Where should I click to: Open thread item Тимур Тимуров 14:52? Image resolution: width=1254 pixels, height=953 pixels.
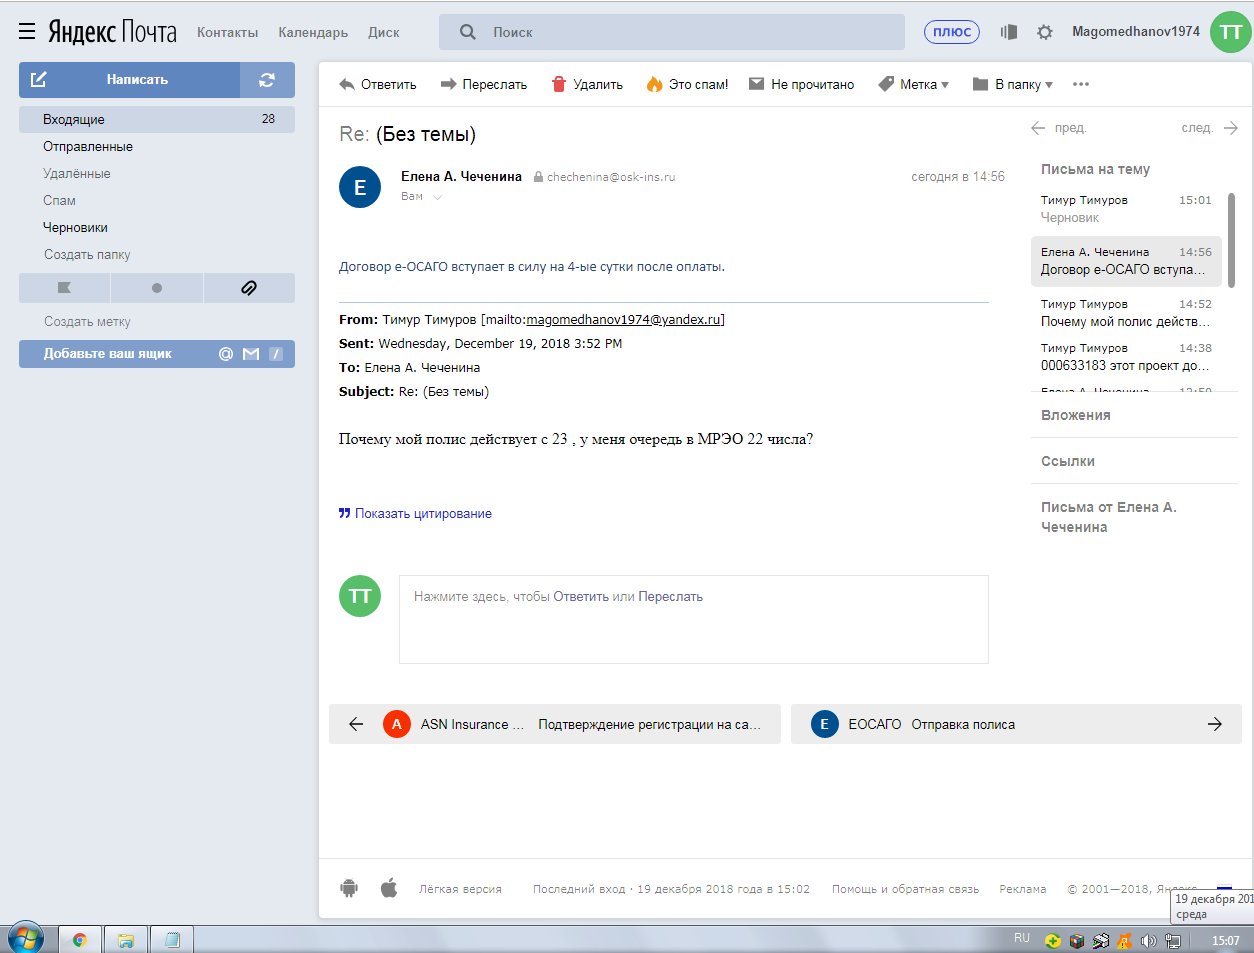[x=1126, y=312]
